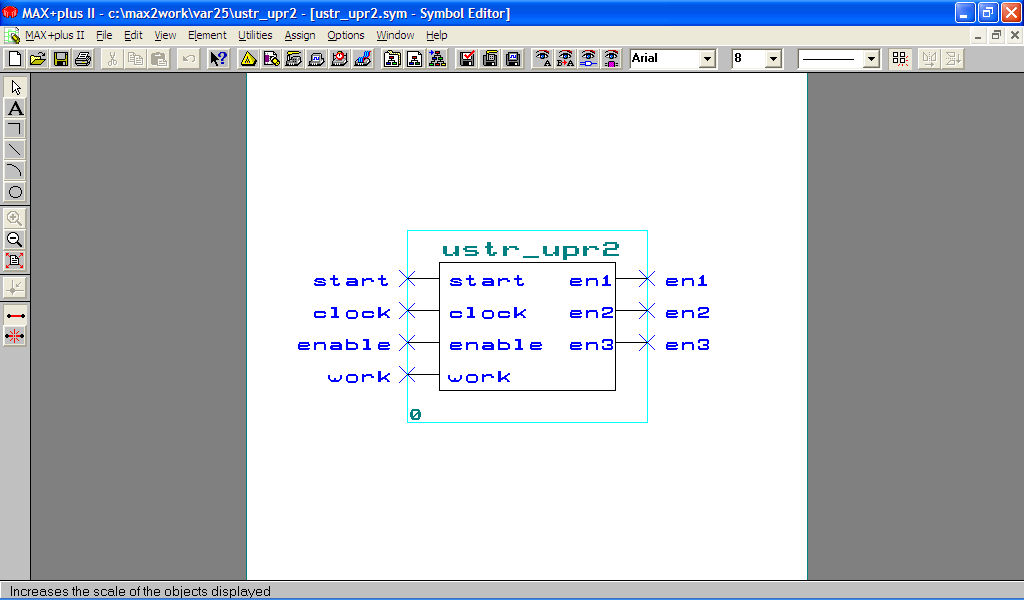Image resolution: width=1024 pixels, height=600 pixels.
Task: Choose the Selection arrow tool
Action: coord(15,87)
